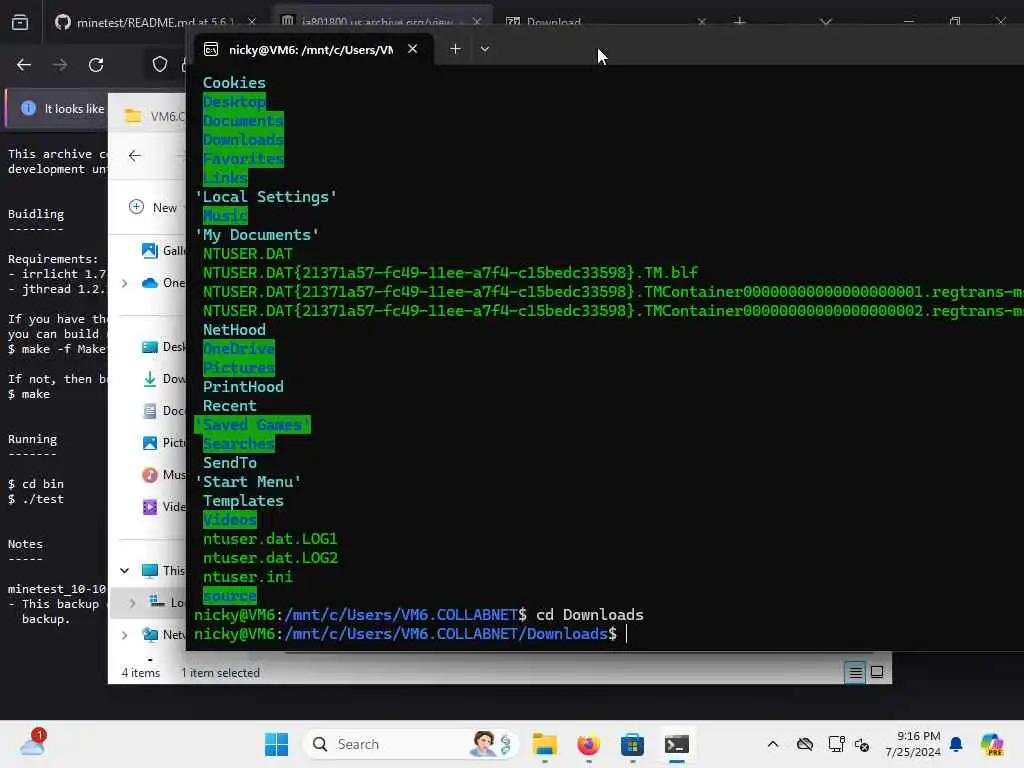Viewport: 1024px width, 768px height.
Task: Open the terminal profile dropdown menu
Action: [x=485, y=49]
